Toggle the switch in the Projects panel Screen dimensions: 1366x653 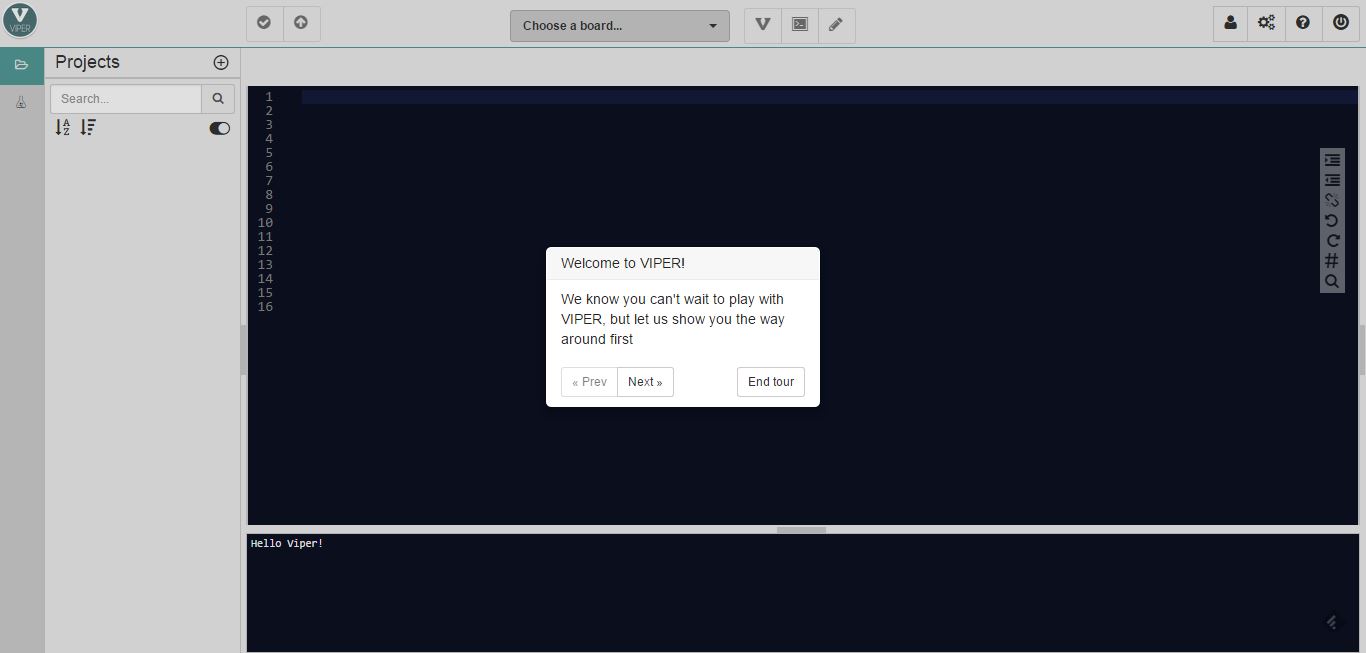click(x=219, y=128)
